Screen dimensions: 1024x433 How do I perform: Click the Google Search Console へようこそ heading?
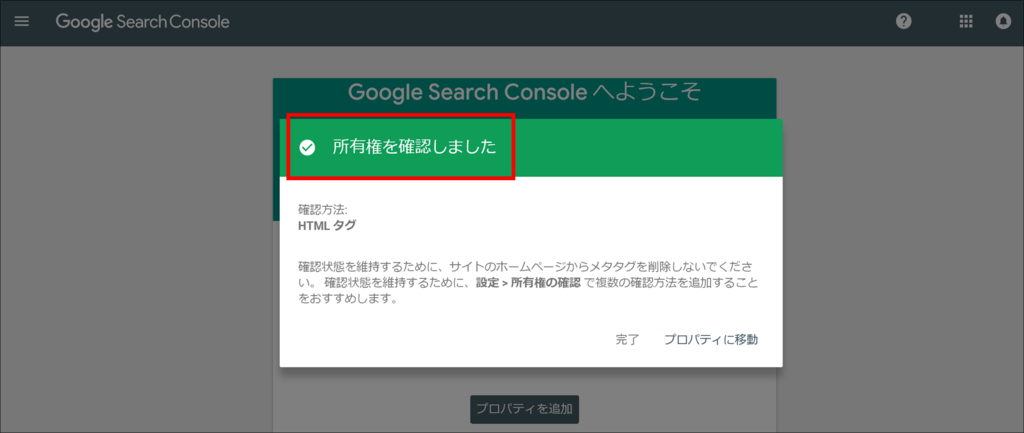[x=524, y=92]
